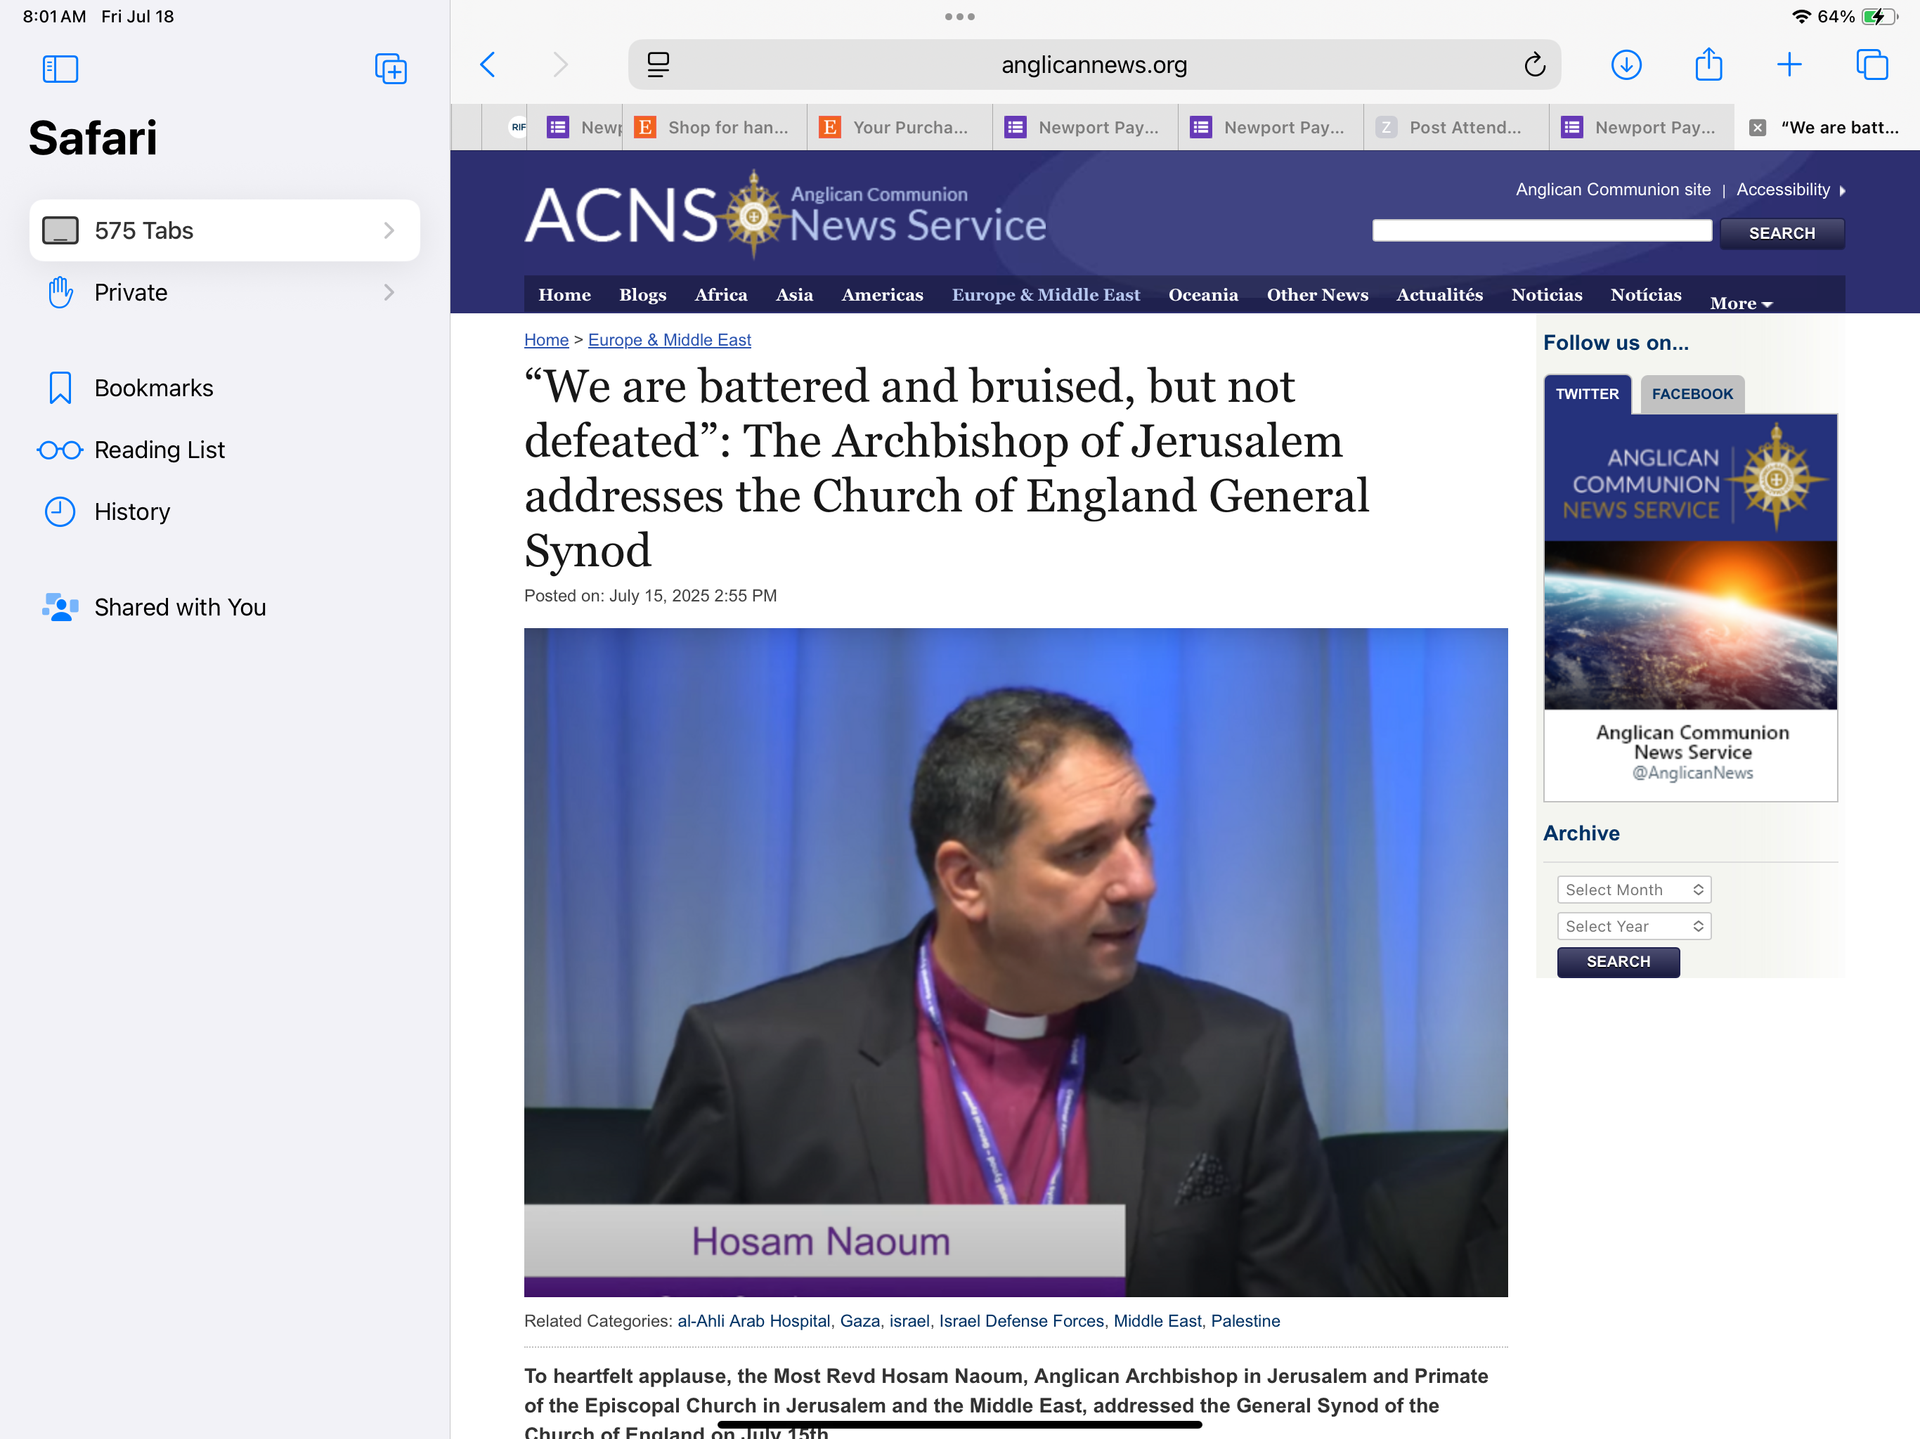The height and width of the screenshot is (1439, 1920).
Task: Focus the site search text field
Action: pyautogui.click(x=1541, y=231)
